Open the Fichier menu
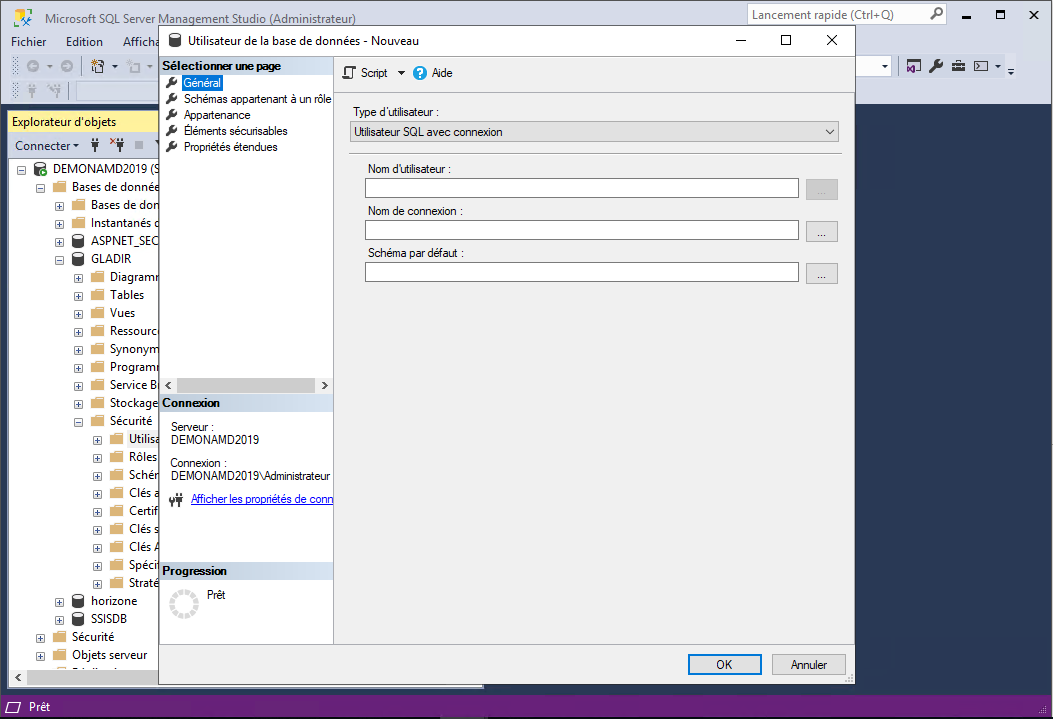 click(29, 42)
